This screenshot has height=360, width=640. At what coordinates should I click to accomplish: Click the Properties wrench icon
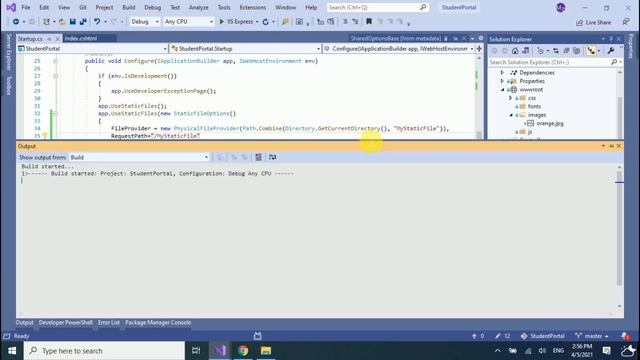[x=611, y=51]
